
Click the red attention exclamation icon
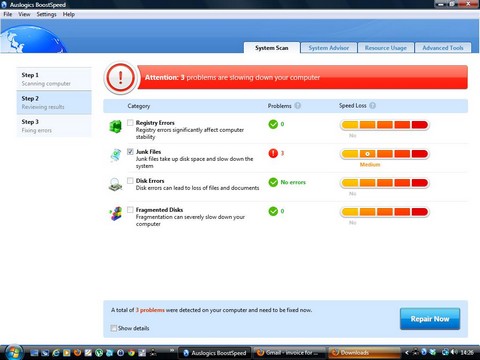point(120,78)
